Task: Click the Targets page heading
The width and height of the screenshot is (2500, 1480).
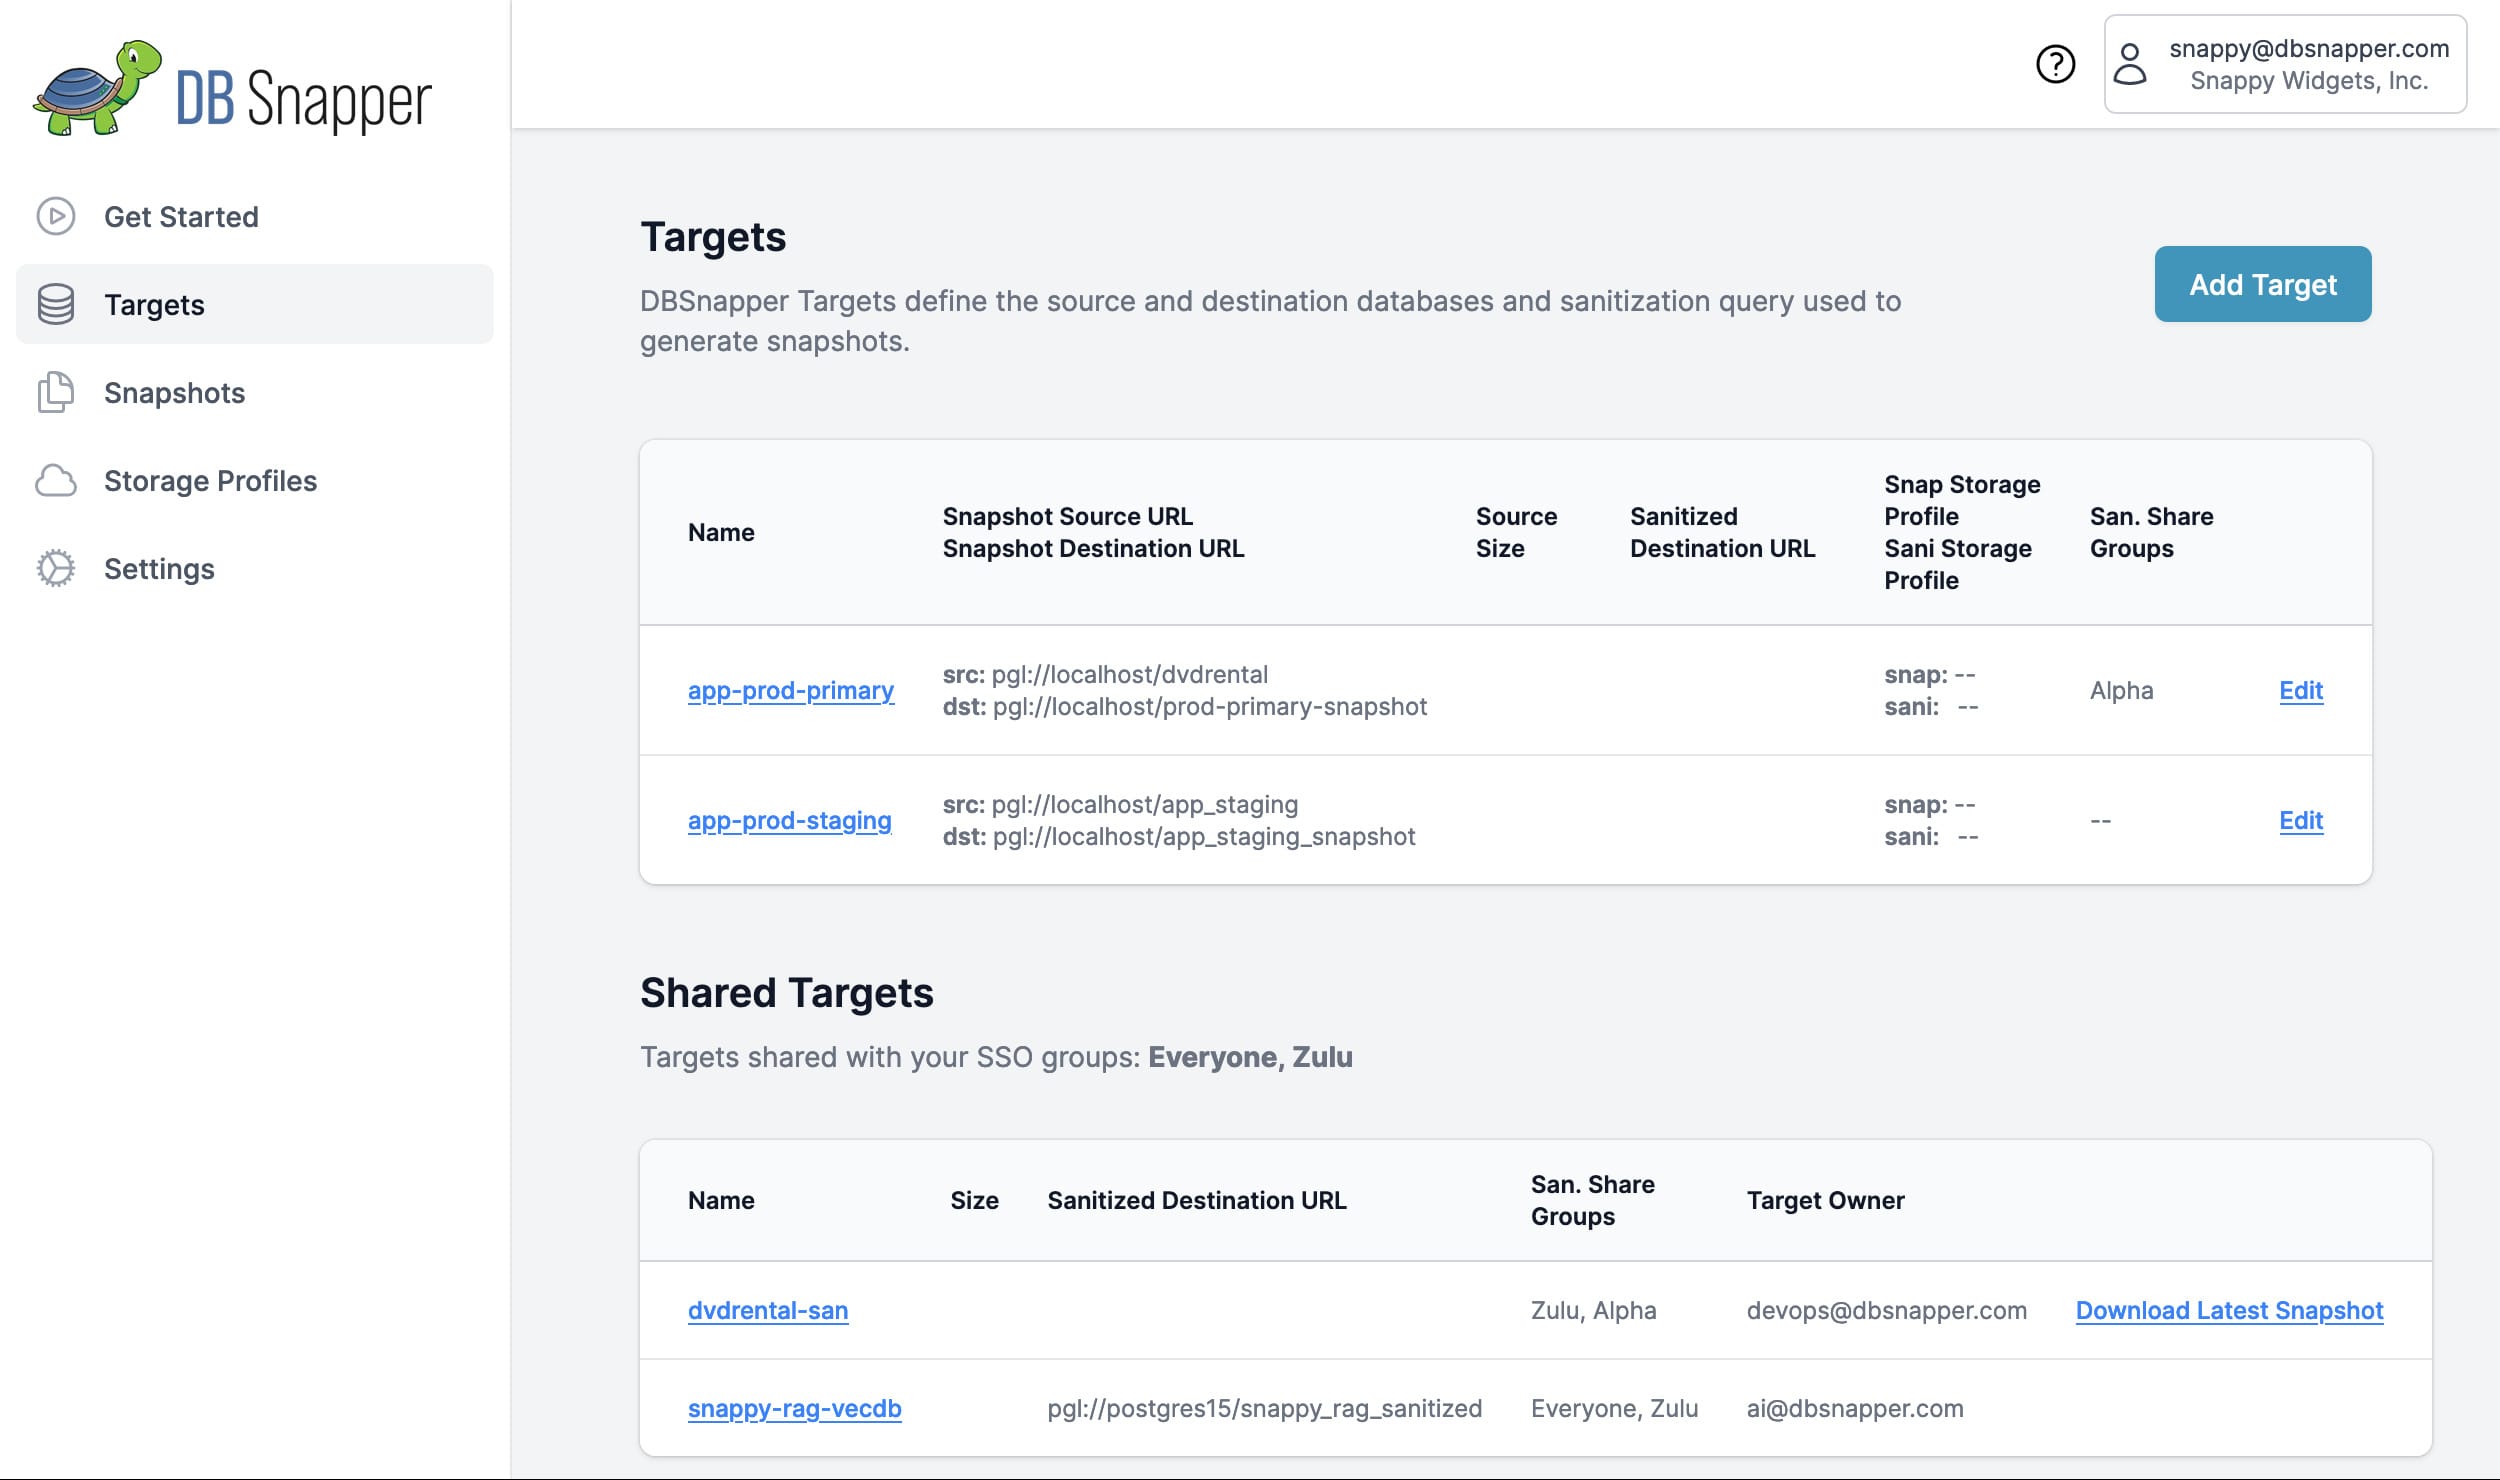Action: 713,237
